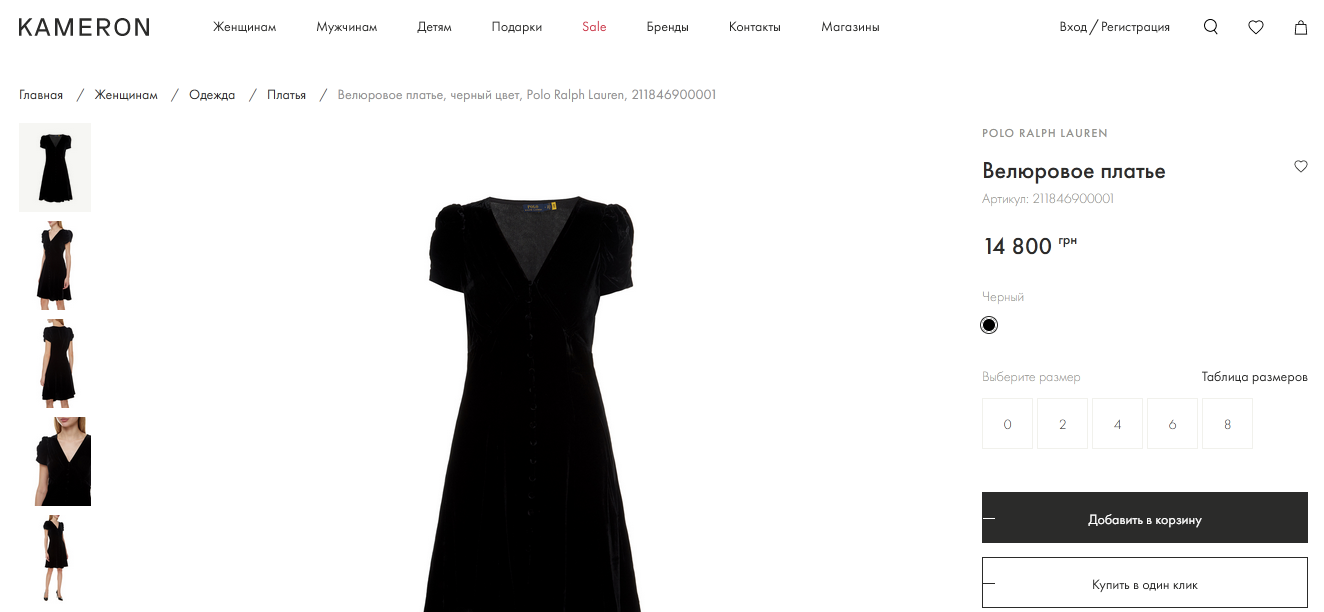Screen dimensions: 1324x612
Task: View the close-up neckline thumbnail
Action: [55, 461]
